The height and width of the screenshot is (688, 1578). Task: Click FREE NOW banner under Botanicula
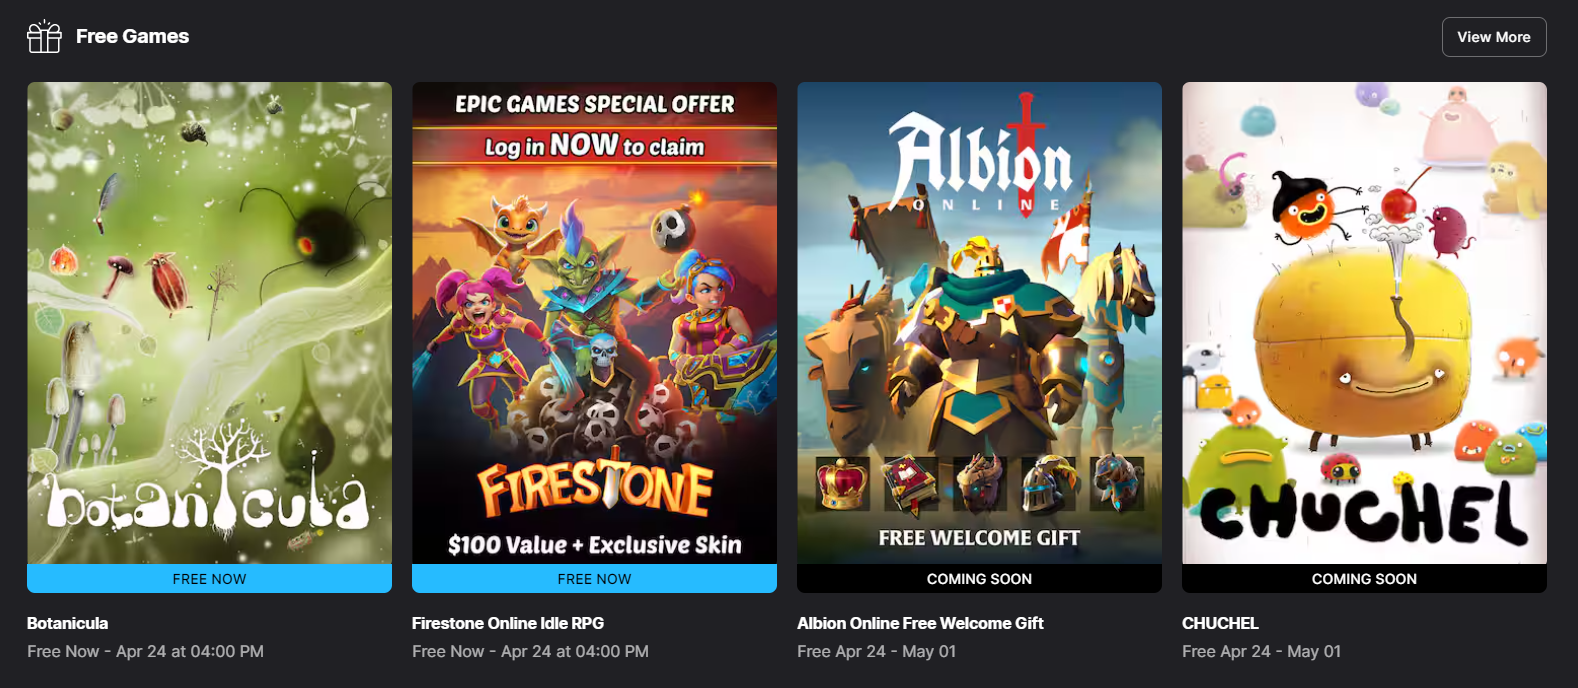pos(209,579)
